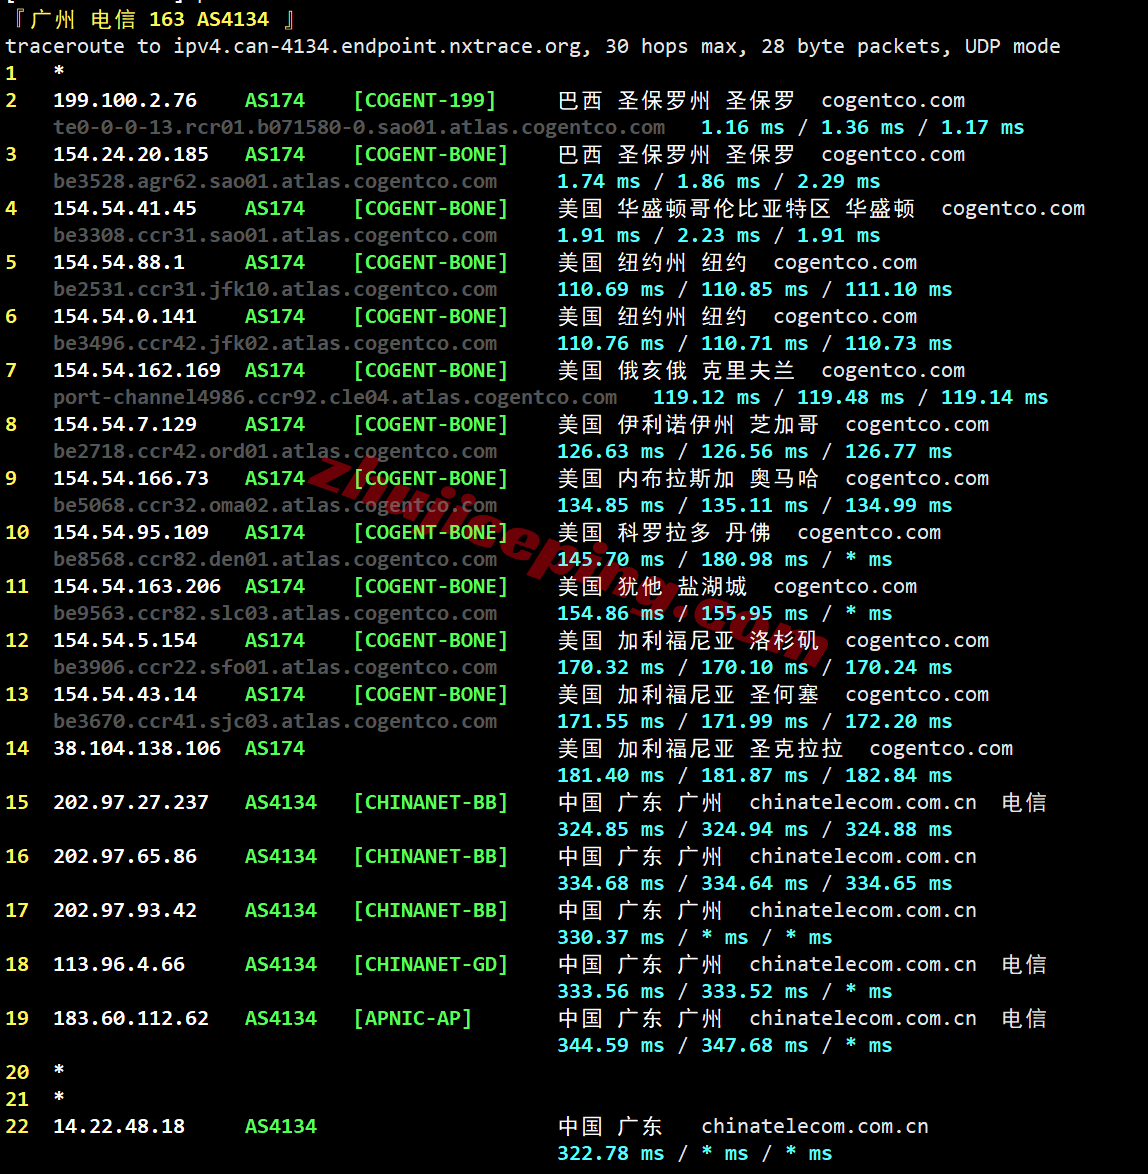Click the endpoint hostname ipv4.can-4134.endpoint.nxtrace.org
Viewport: 1148px width, 1174px height.
pos(381,46)
